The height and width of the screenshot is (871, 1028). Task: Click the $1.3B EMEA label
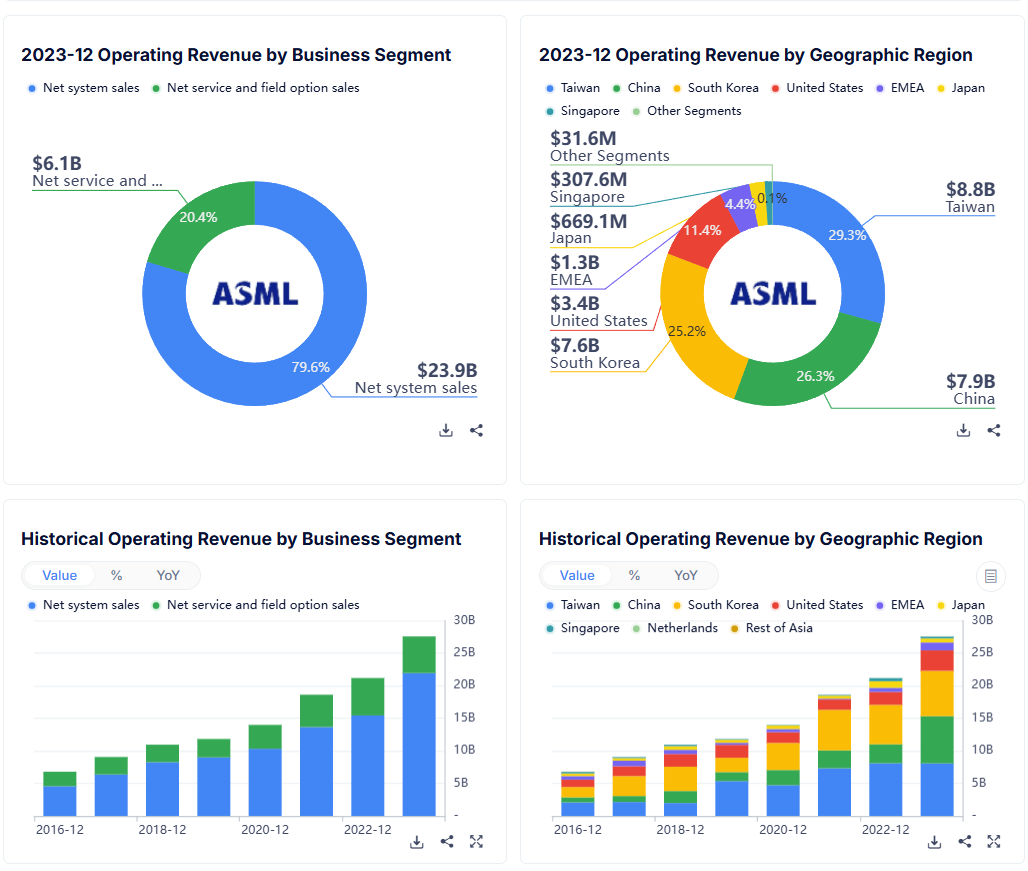(575, 271)
